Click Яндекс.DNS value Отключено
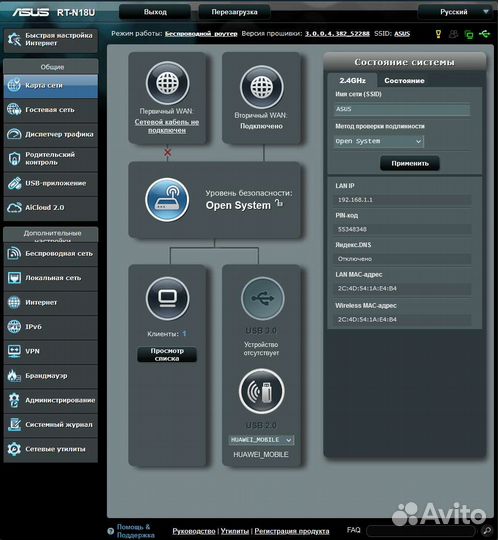 (403, 259)
